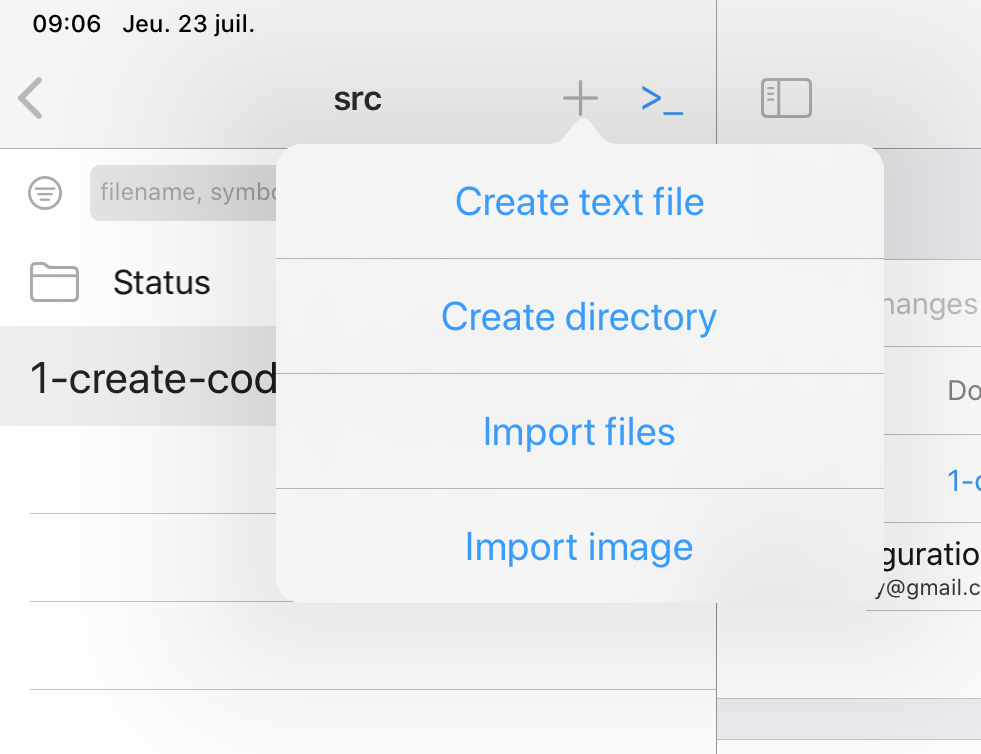Viewport: 981px width, 754px height.
Task: Tap the 09:06 clock in status bar
Action: 67,24
